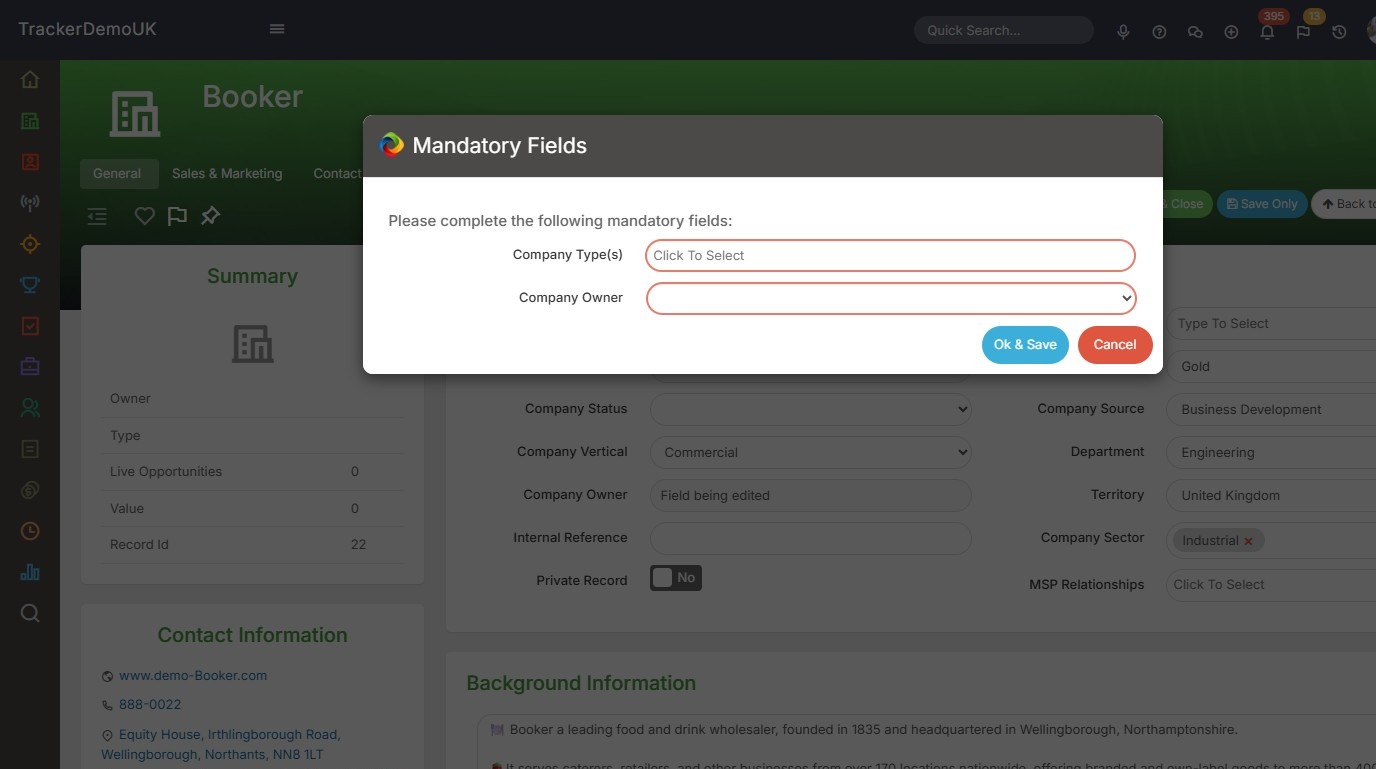
Task: Go to Home in the sidebar
Action: point(30,79)
